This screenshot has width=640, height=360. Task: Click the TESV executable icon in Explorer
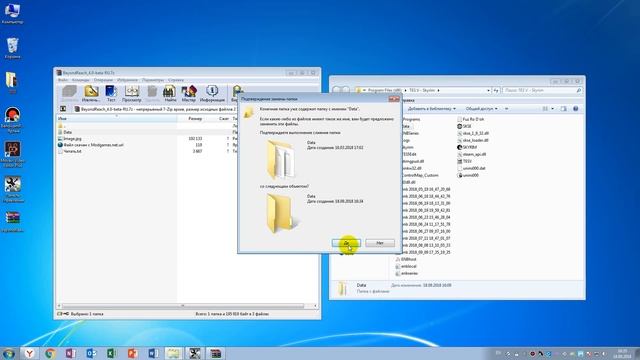pos(460,161)
